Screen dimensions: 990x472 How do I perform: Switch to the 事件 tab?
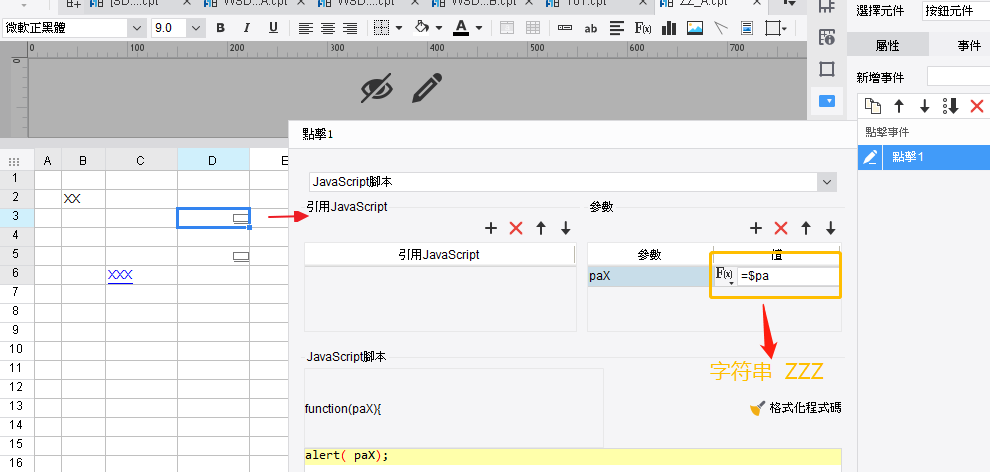[x=969, y=45]
